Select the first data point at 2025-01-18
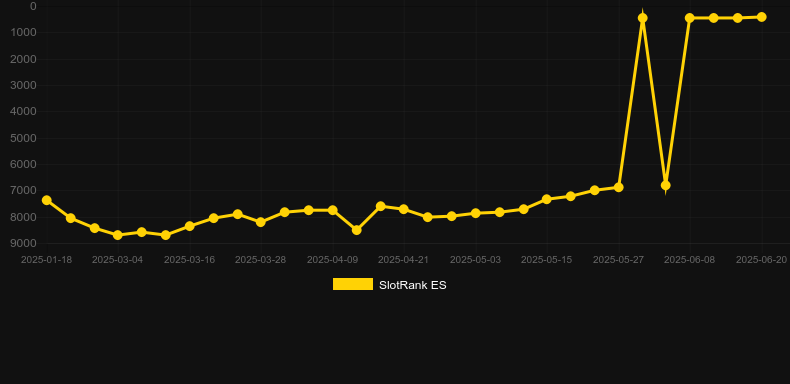The height and width of the screenshot is (384, 790). 46,200
